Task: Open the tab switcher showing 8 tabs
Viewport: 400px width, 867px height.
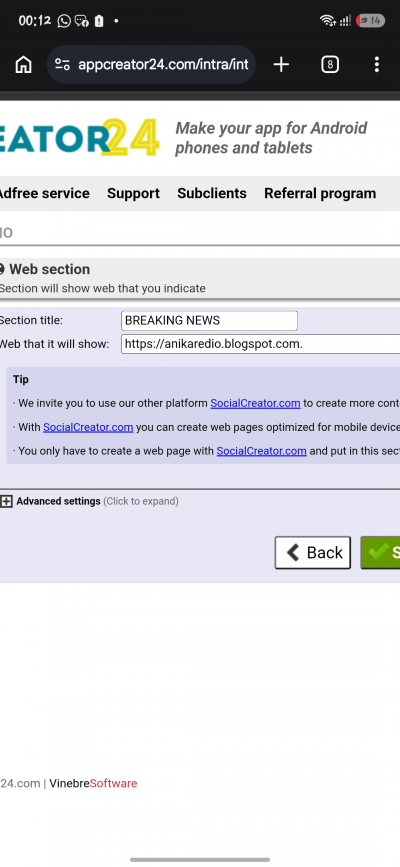Action: [x=330, y=65]
